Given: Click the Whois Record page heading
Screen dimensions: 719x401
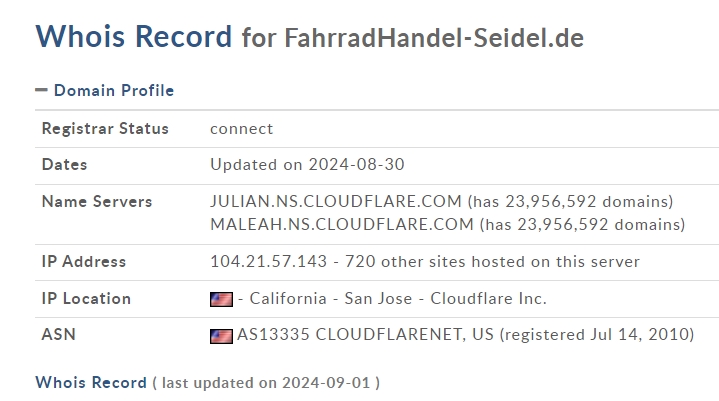Looking at the screenshot, I should [134, 36].
